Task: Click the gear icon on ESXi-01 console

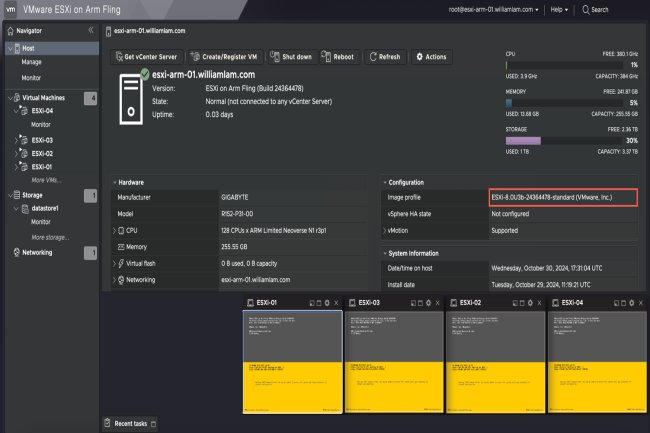Action: tap(327, 303)
